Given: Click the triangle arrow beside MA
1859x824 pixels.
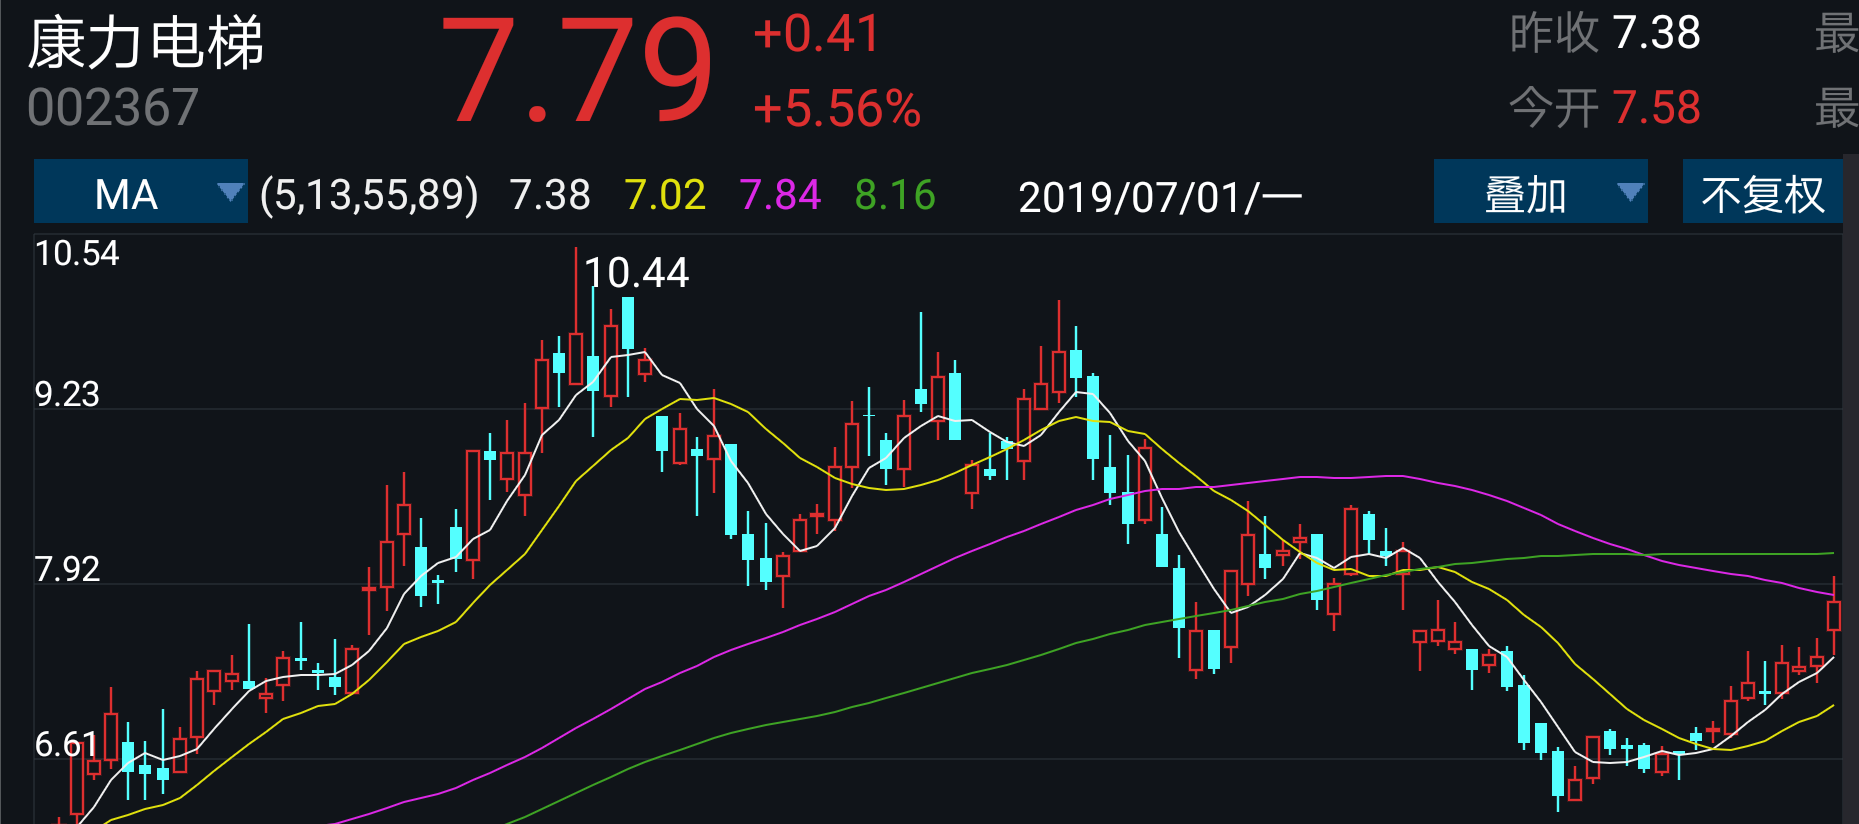Looking at the screenshot, I should [x=230, y=192].
